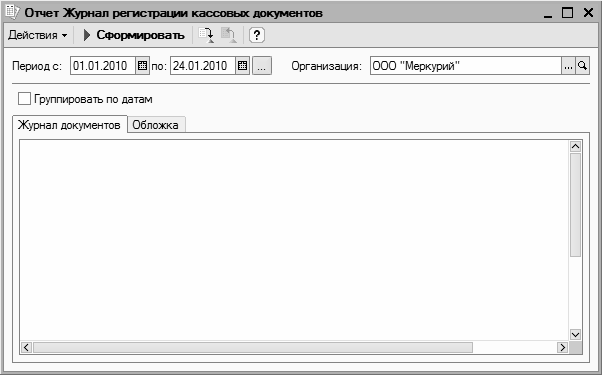Click the Организация field with ООО Меркурий
Image resolution: width=602 pixels, height=375 pixels.
pos(466,66)
